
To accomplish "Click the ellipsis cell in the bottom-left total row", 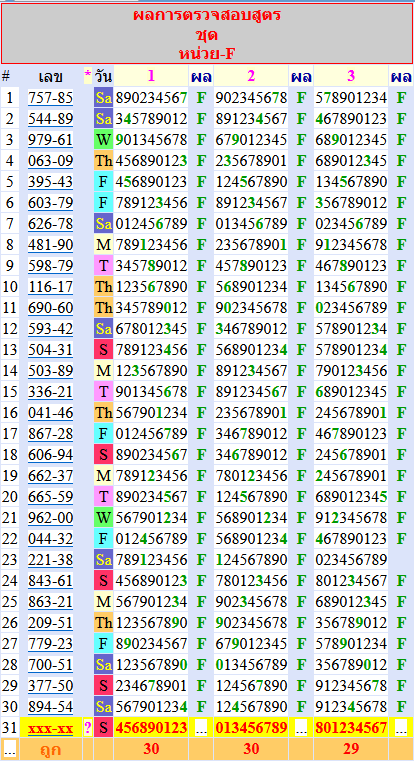I will 10,749.
